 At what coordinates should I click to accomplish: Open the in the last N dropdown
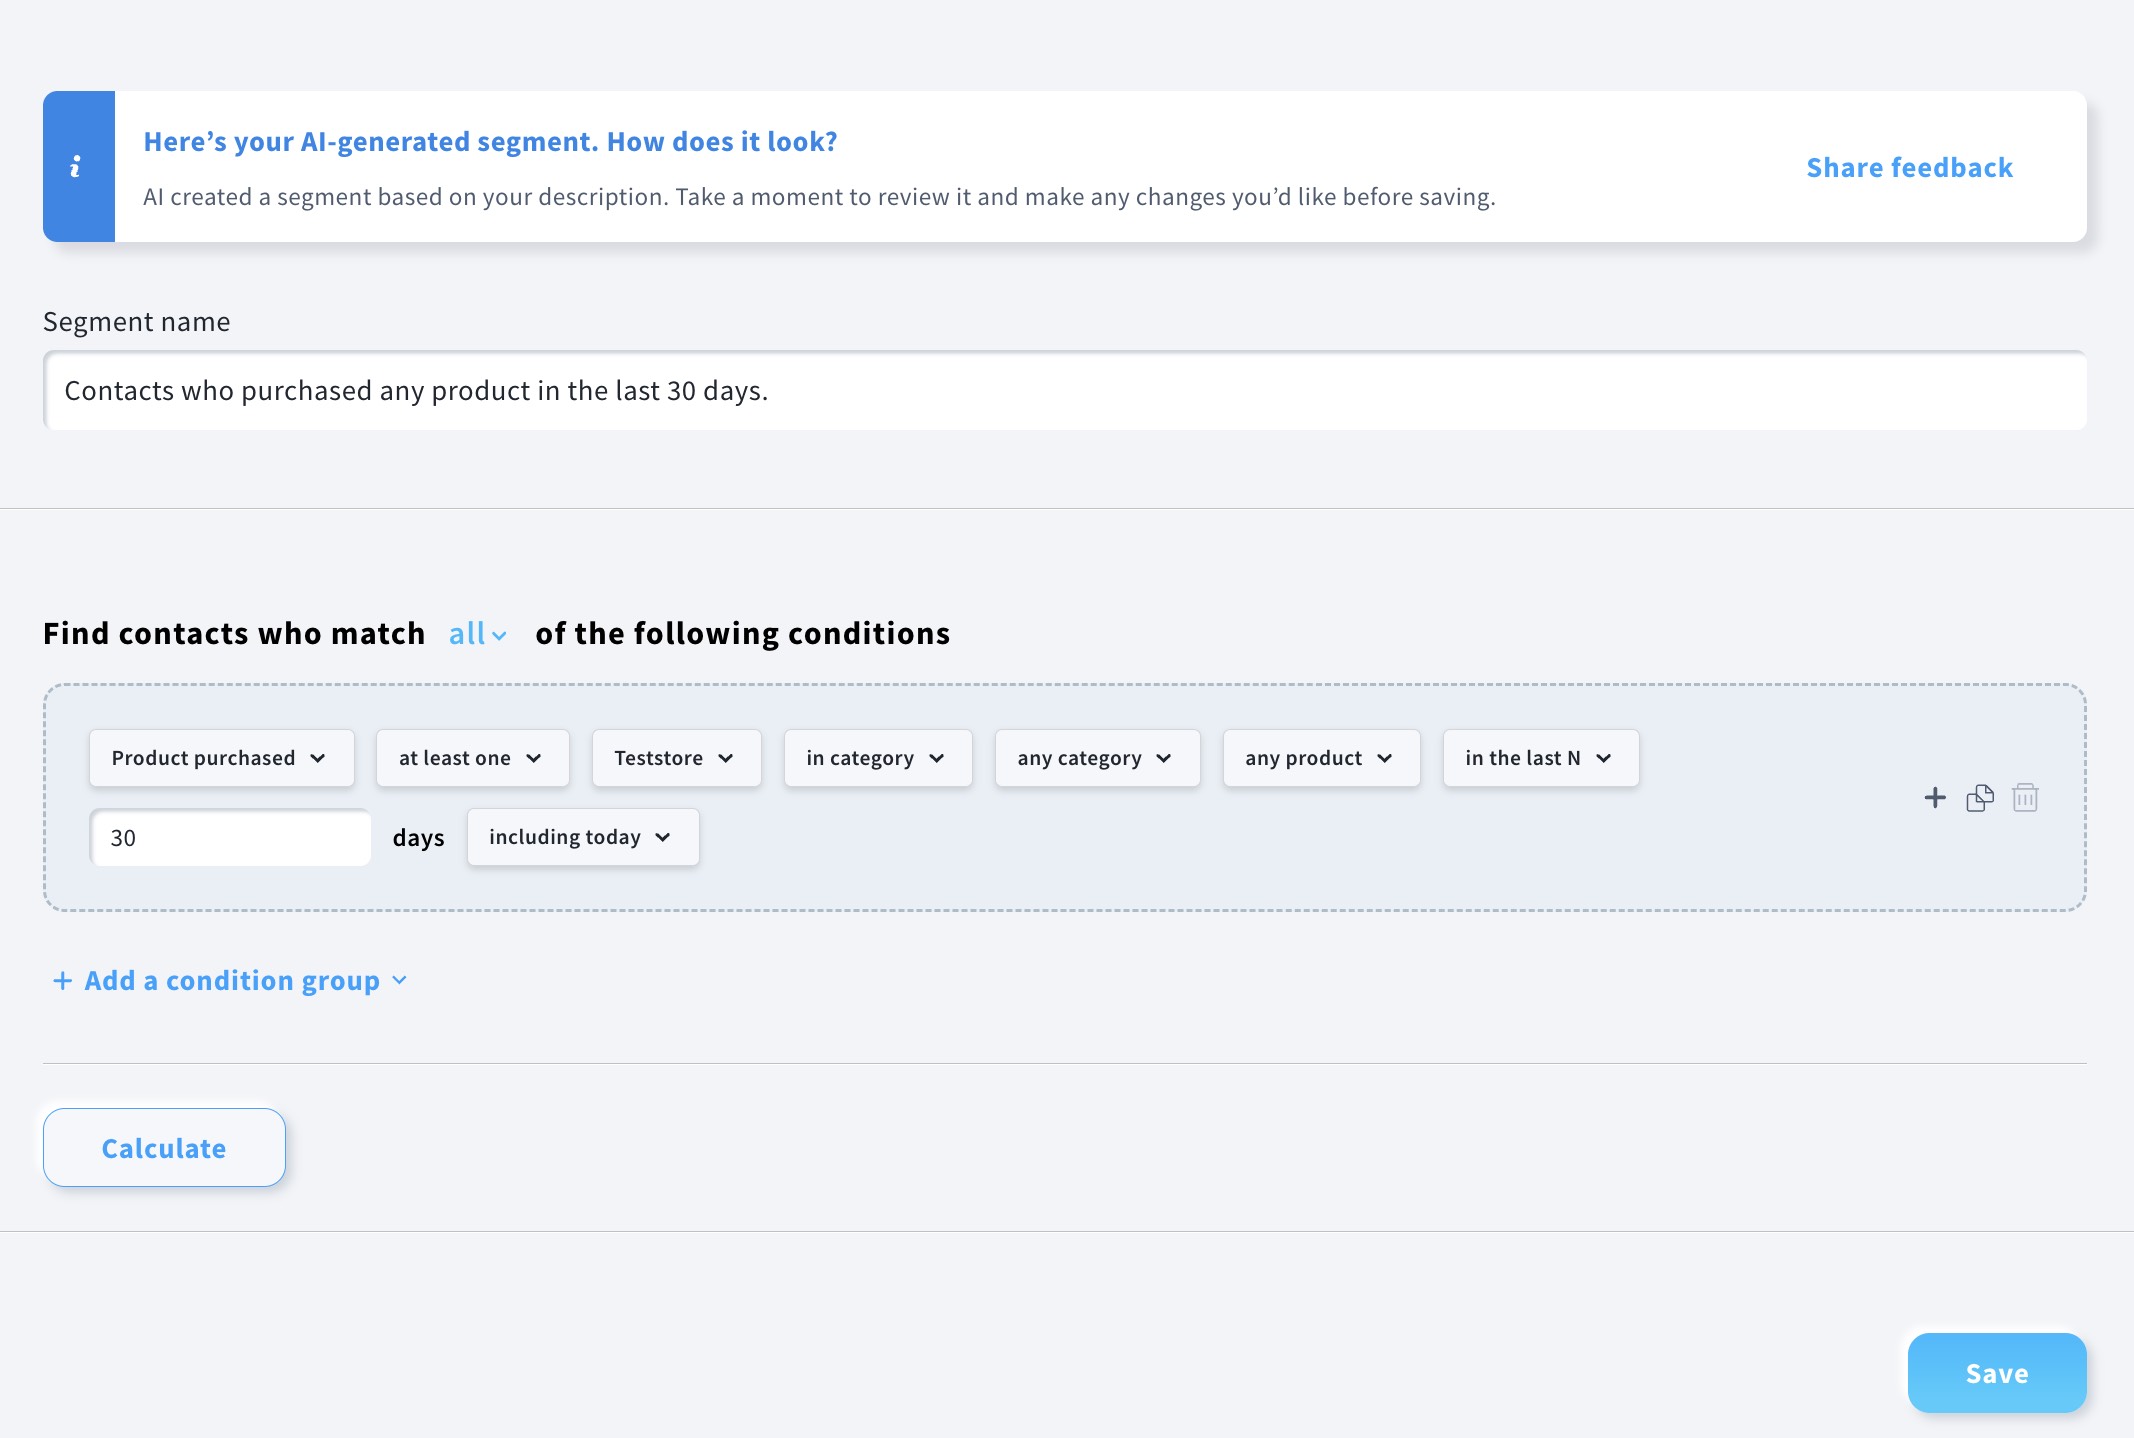pyautogui.click(x=1540, y=758)
